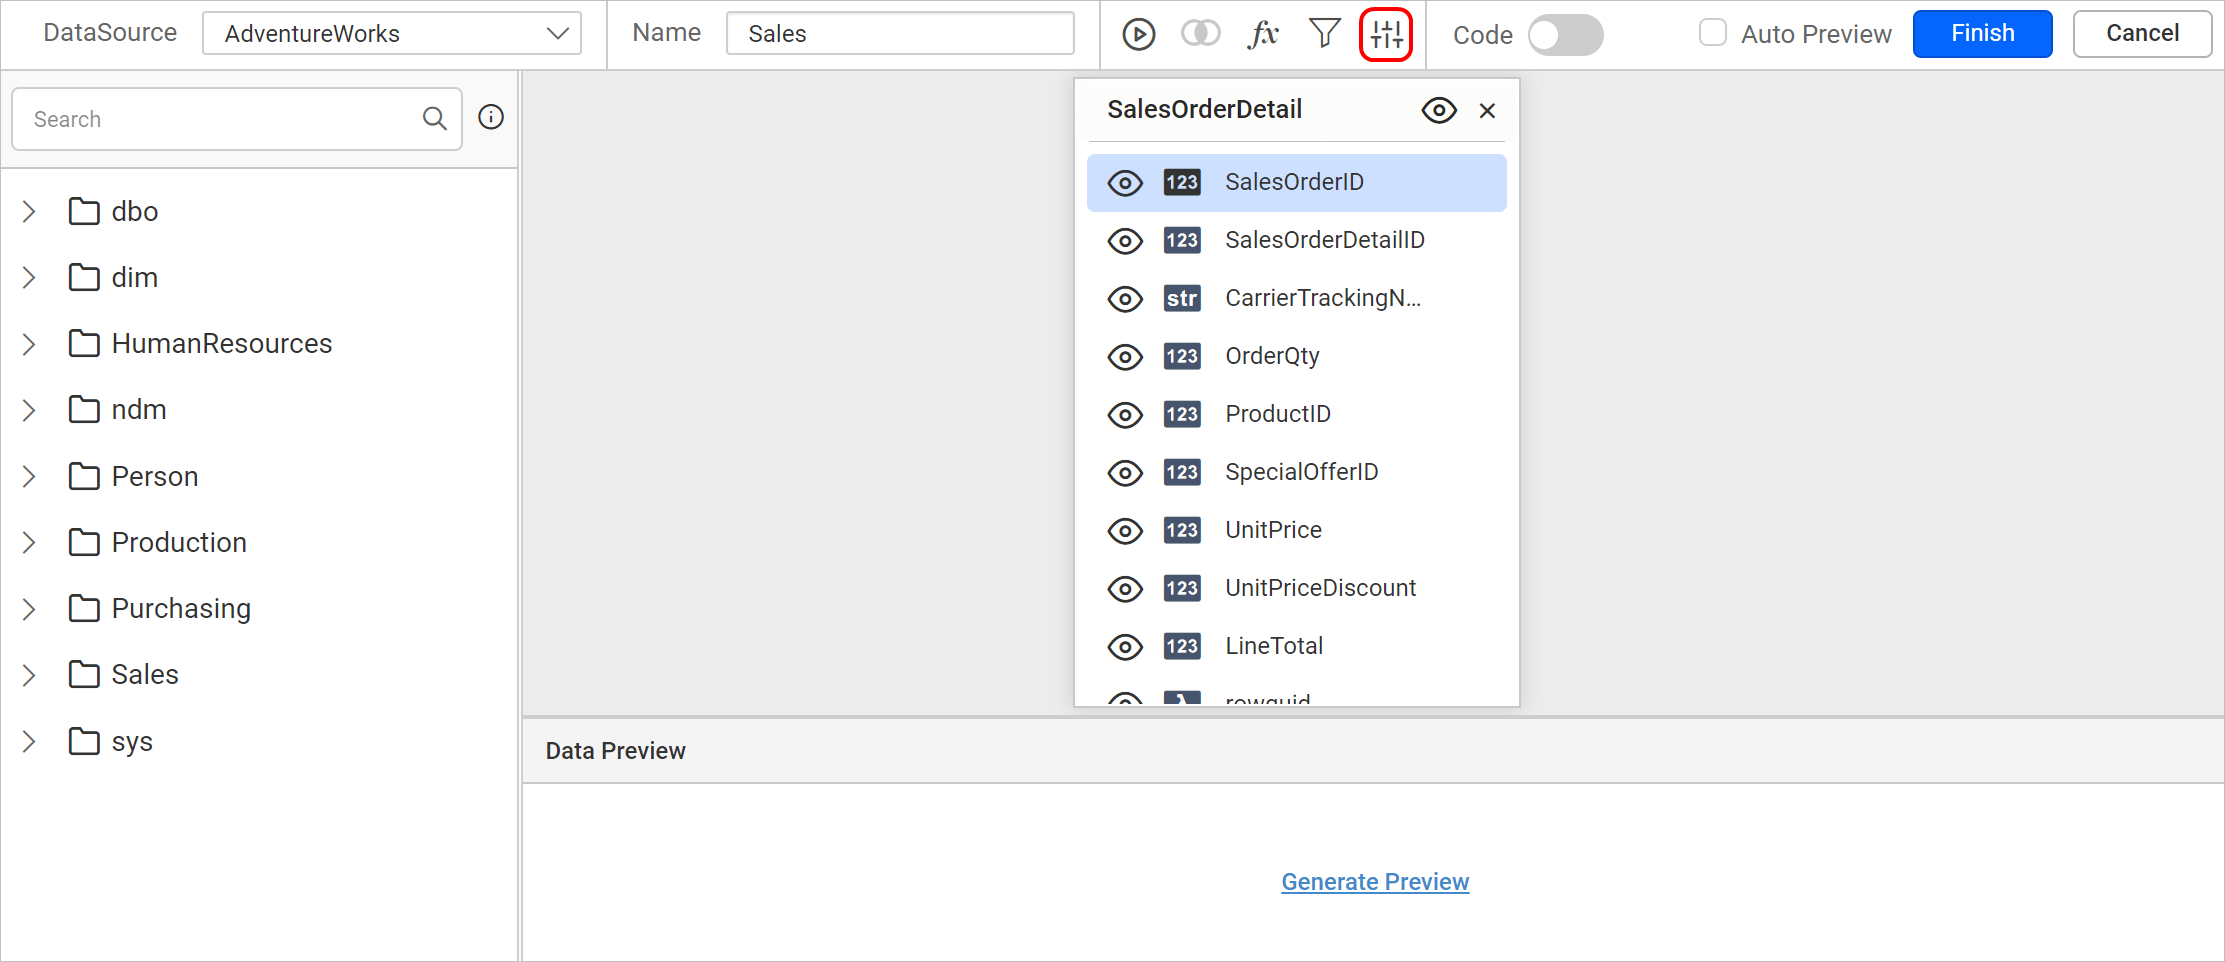Click the Finish button
The height and width of the screenshot is (962, 2225).
1982,34
